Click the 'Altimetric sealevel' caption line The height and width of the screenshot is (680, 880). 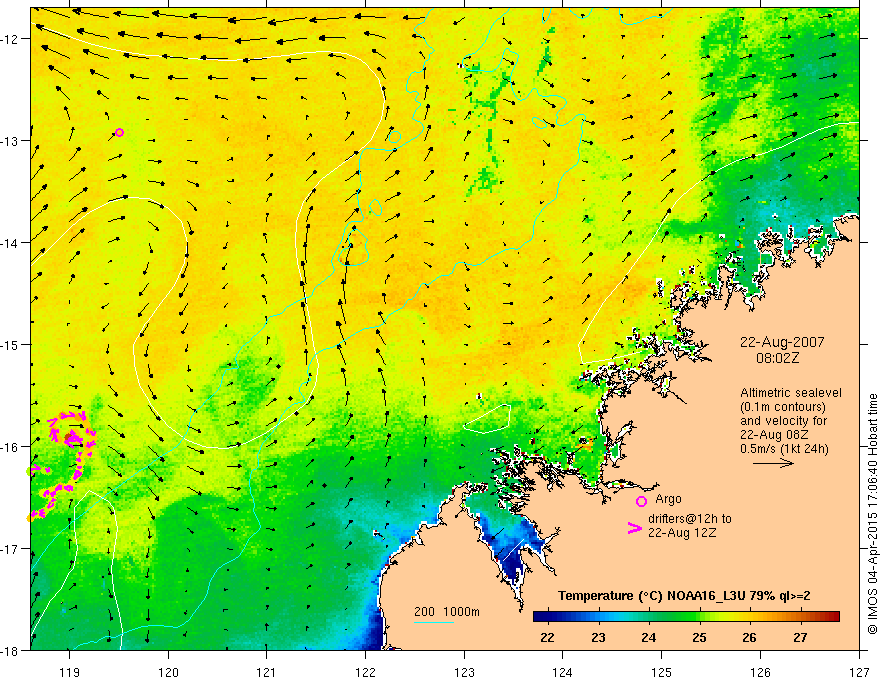(791, 393)
